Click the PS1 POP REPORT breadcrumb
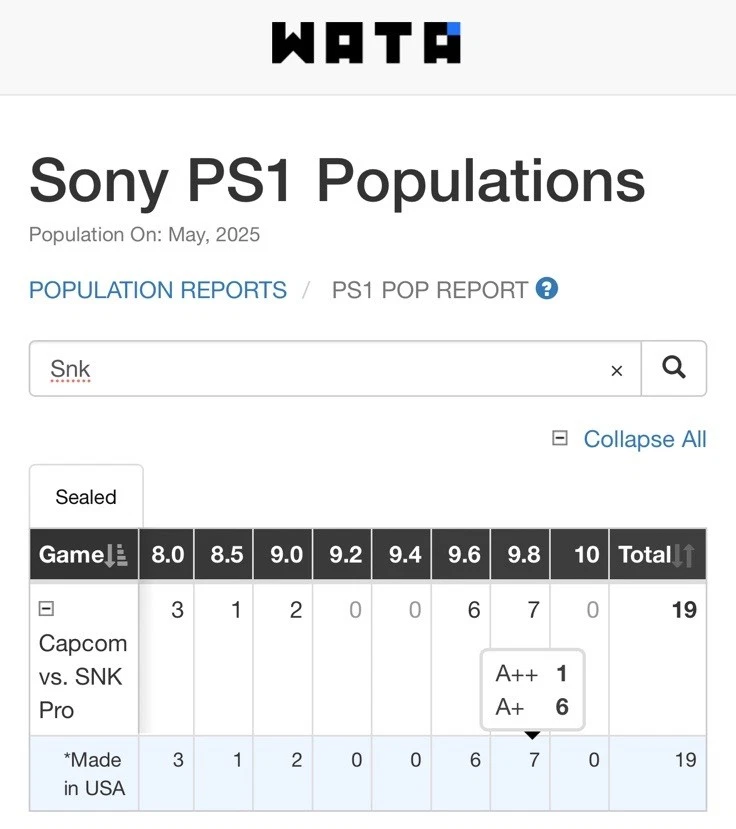736x829 pixels. click(429, 290)
